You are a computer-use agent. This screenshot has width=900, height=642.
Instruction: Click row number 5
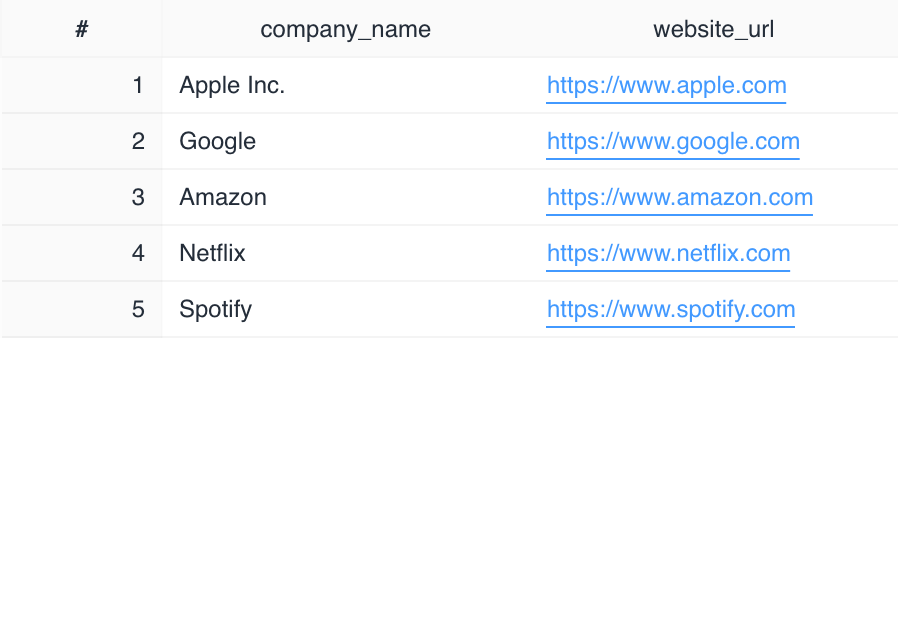138,309
